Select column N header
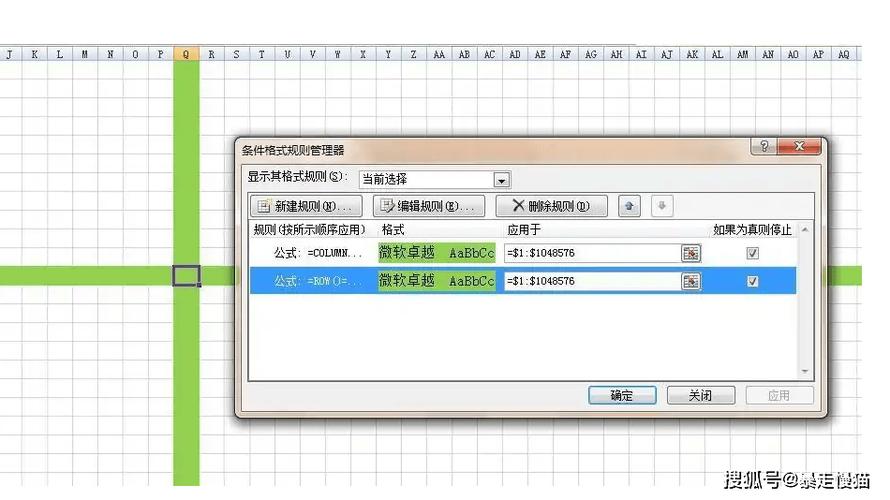 pos(110,54)
